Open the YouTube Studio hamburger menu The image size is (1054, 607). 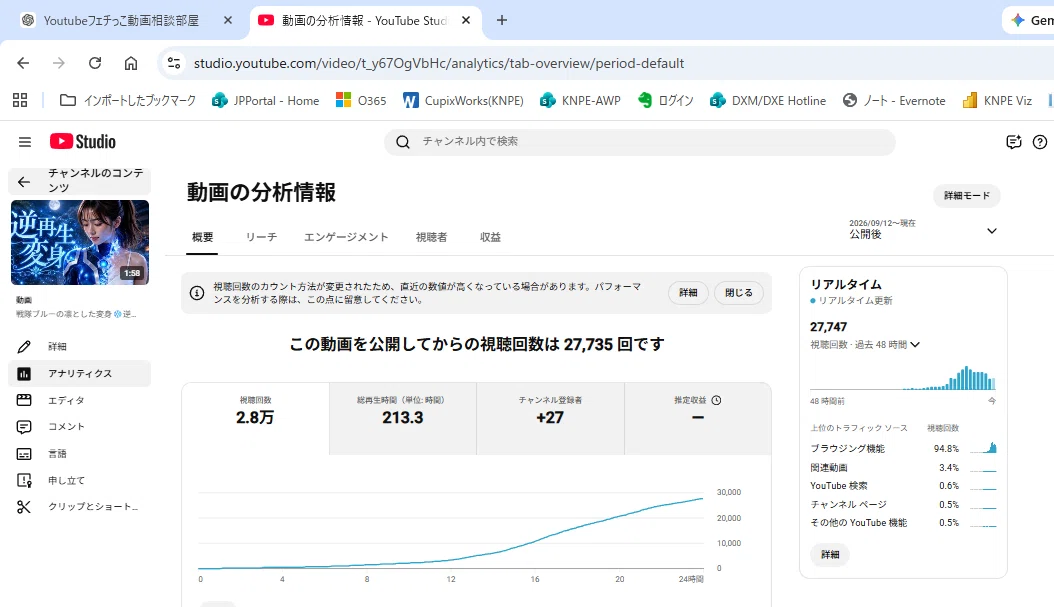tap(25, 142)
